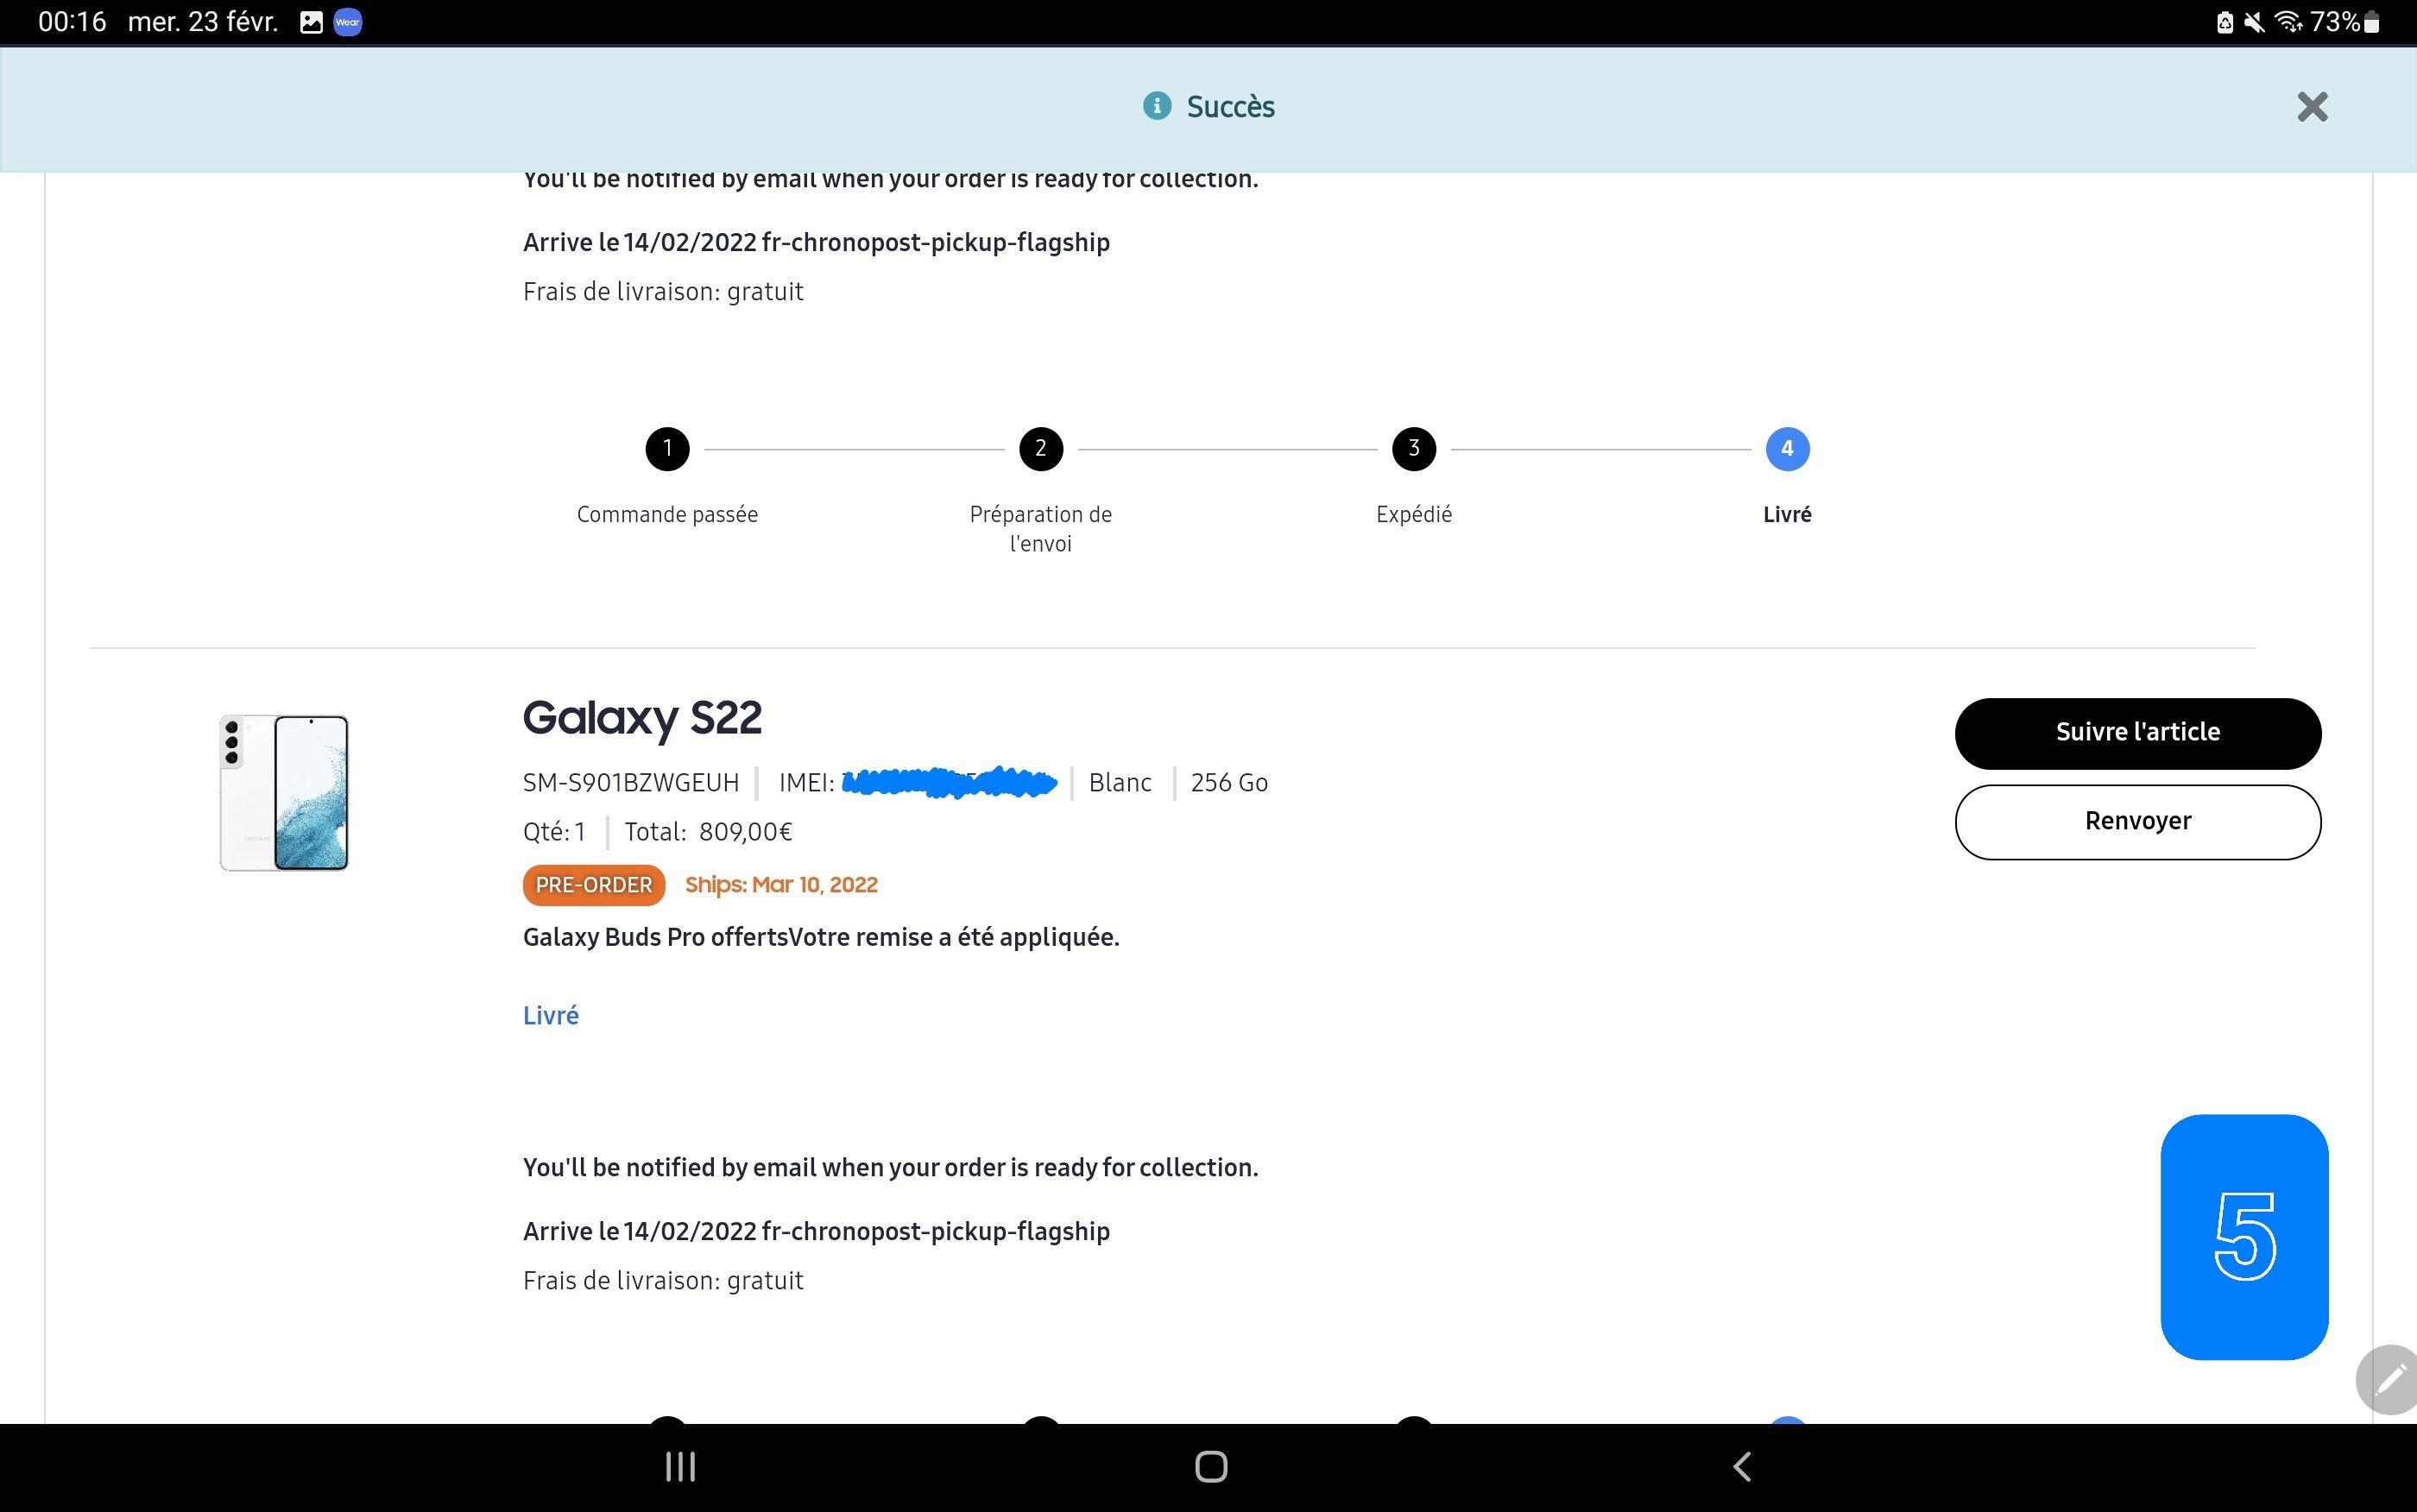Tap the back arrow in navigation bar
Image resolution: width=2417 pixels, height=1512 pixels.
[x=1740, y=1466]
